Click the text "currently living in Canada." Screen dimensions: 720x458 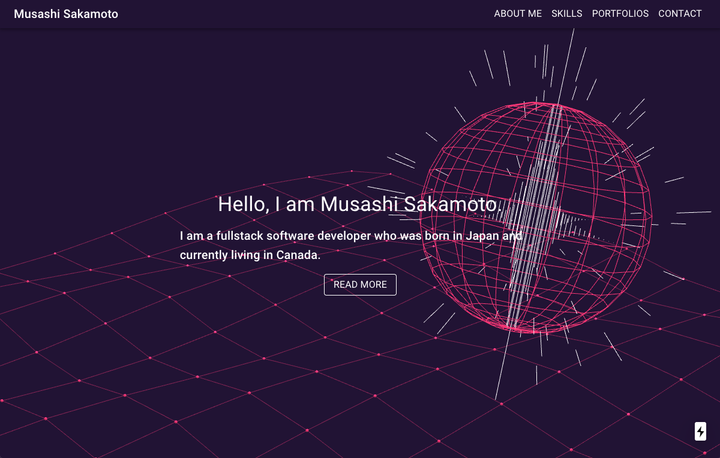250,255
